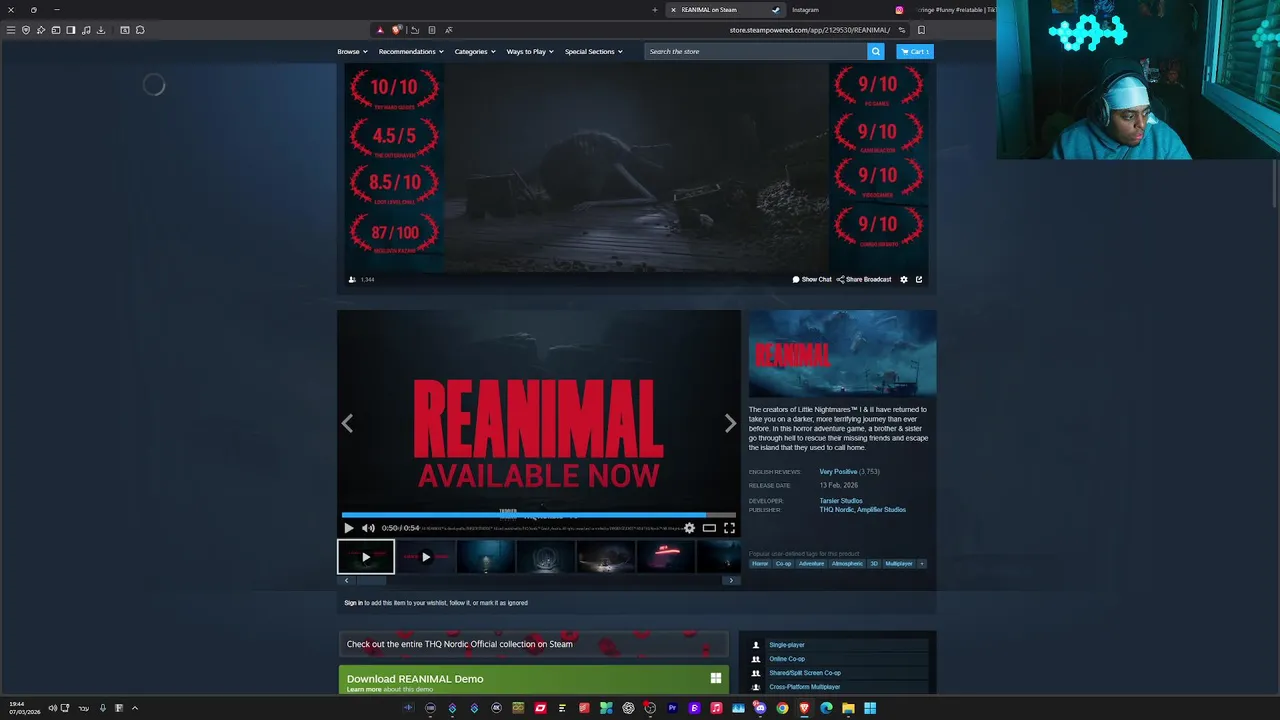1280x720 pixels.
Task: Click the browser address bar URL
Action: [x=809, y=30]
